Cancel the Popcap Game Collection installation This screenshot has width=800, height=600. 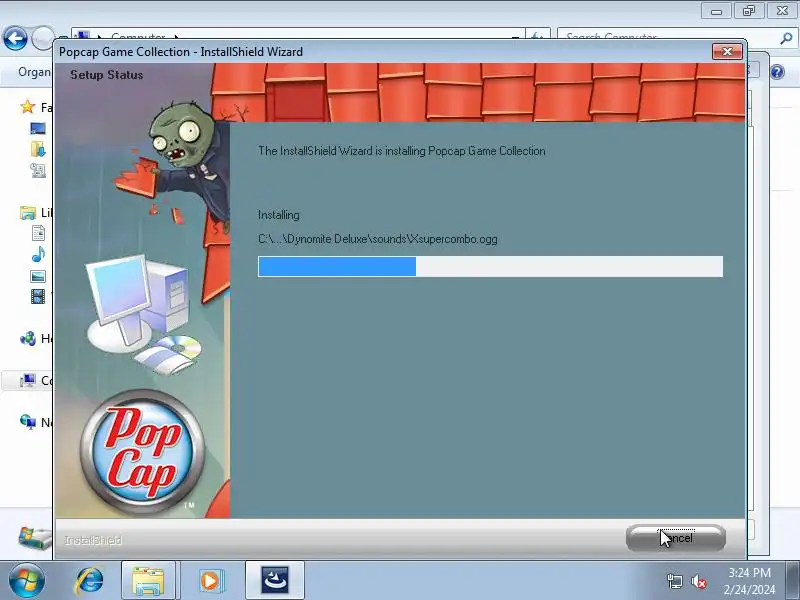(x=676, y=538)
